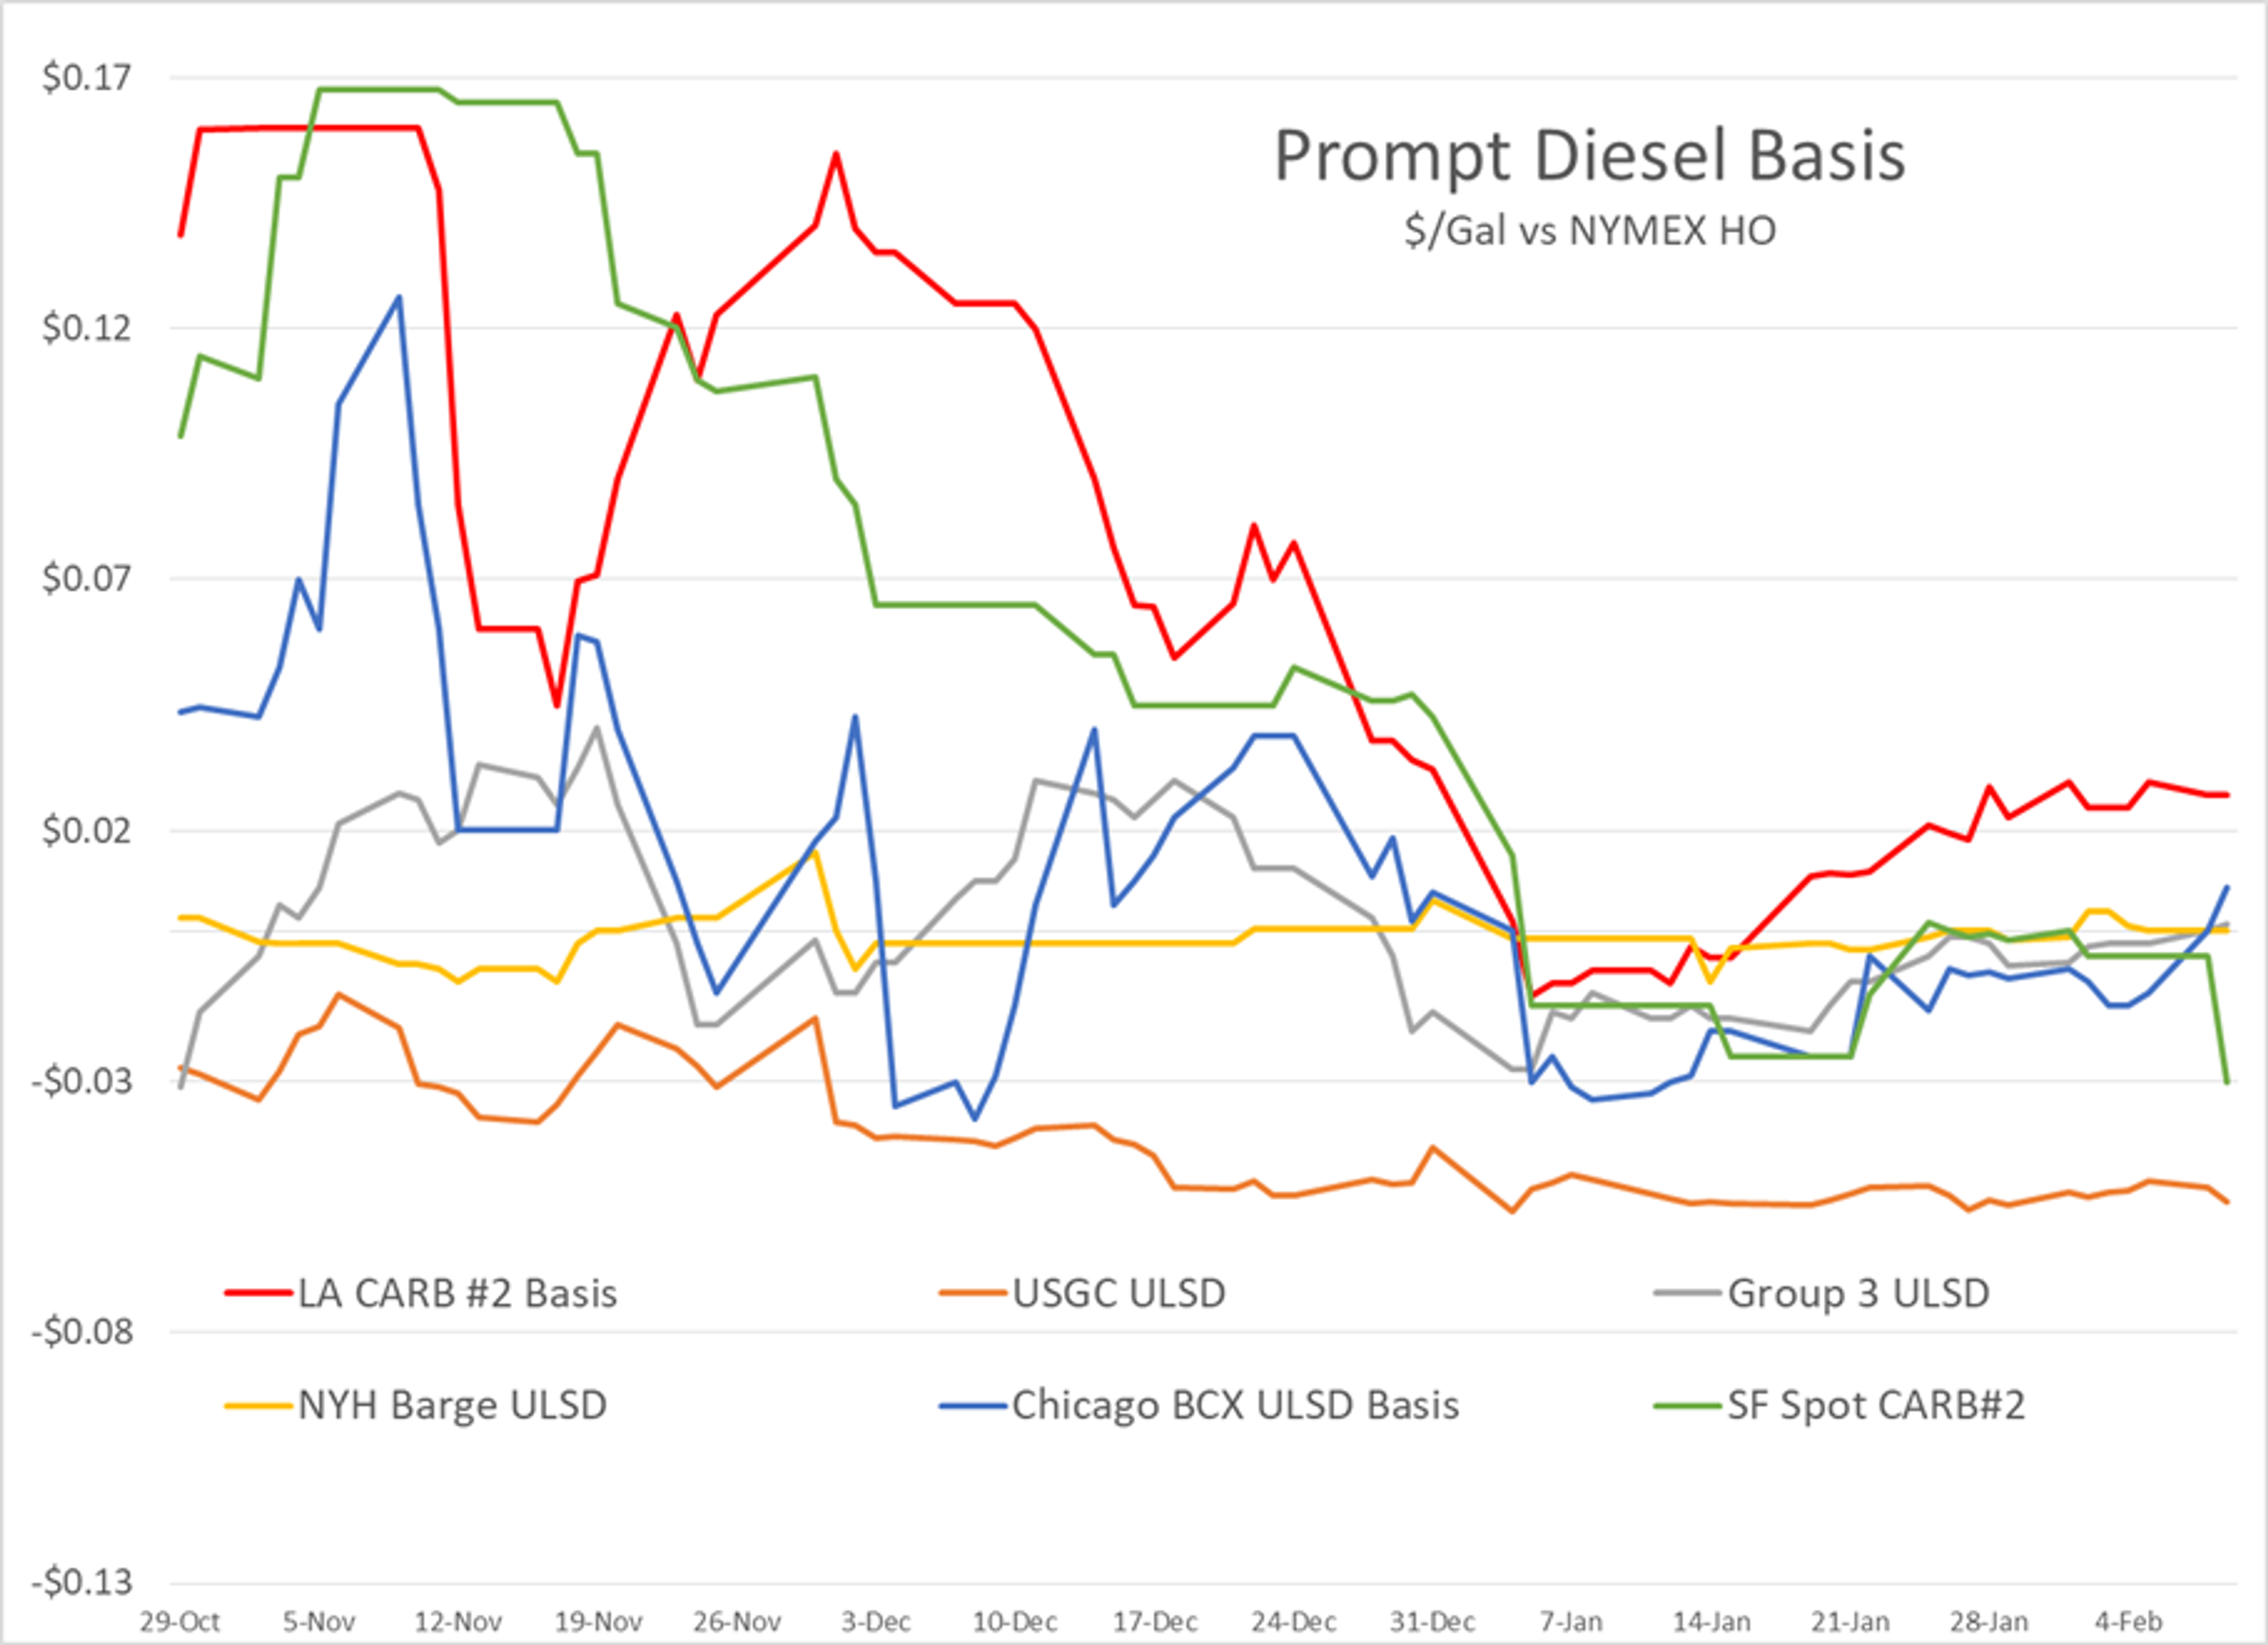
Task: Click the 17-Dec x-axis date label
Action: click(x=1155, y=1621)
